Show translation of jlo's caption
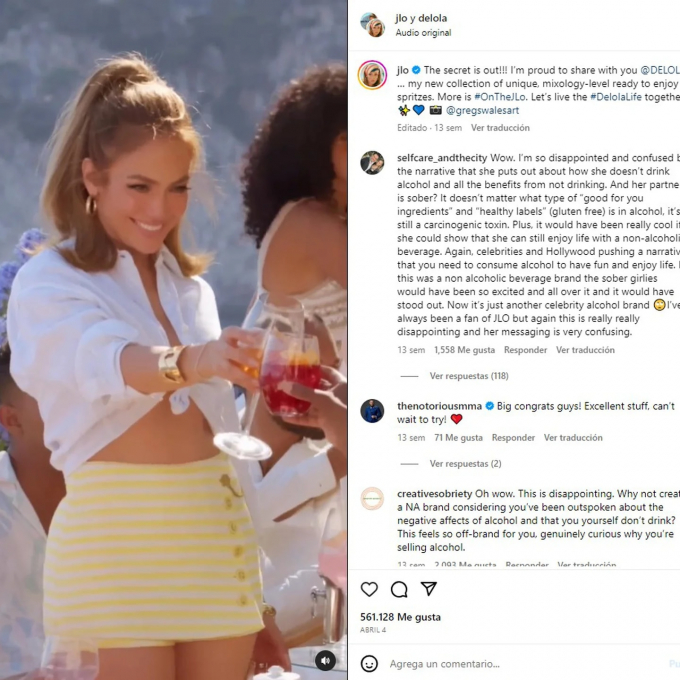680x680 pixels. [500, 128]
